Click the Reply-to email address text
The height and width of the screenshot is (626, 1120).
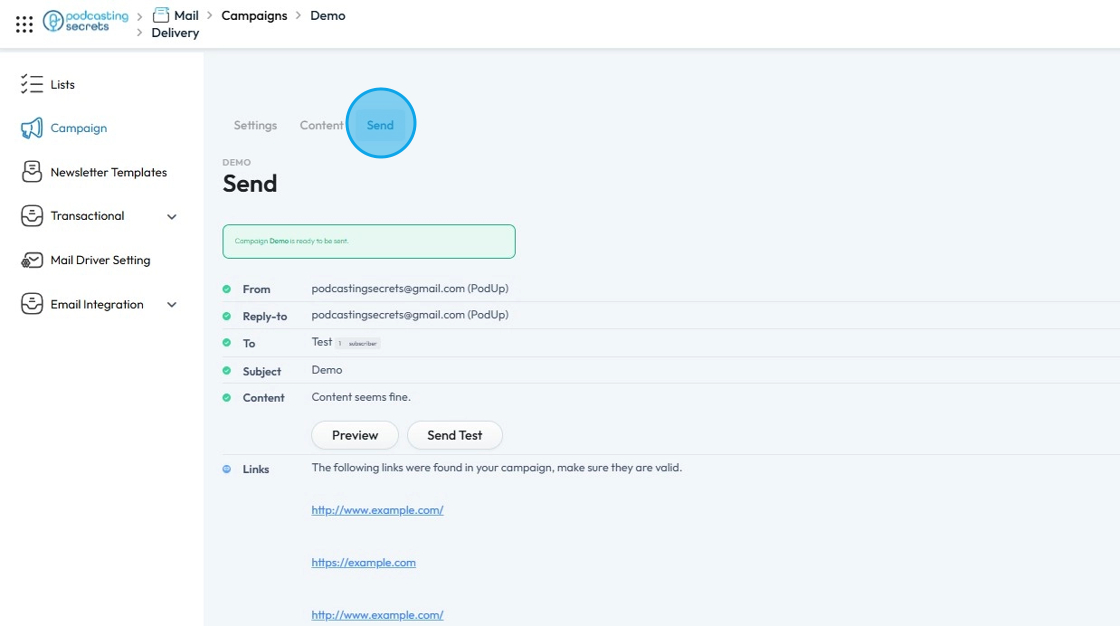tap(410, 315)
